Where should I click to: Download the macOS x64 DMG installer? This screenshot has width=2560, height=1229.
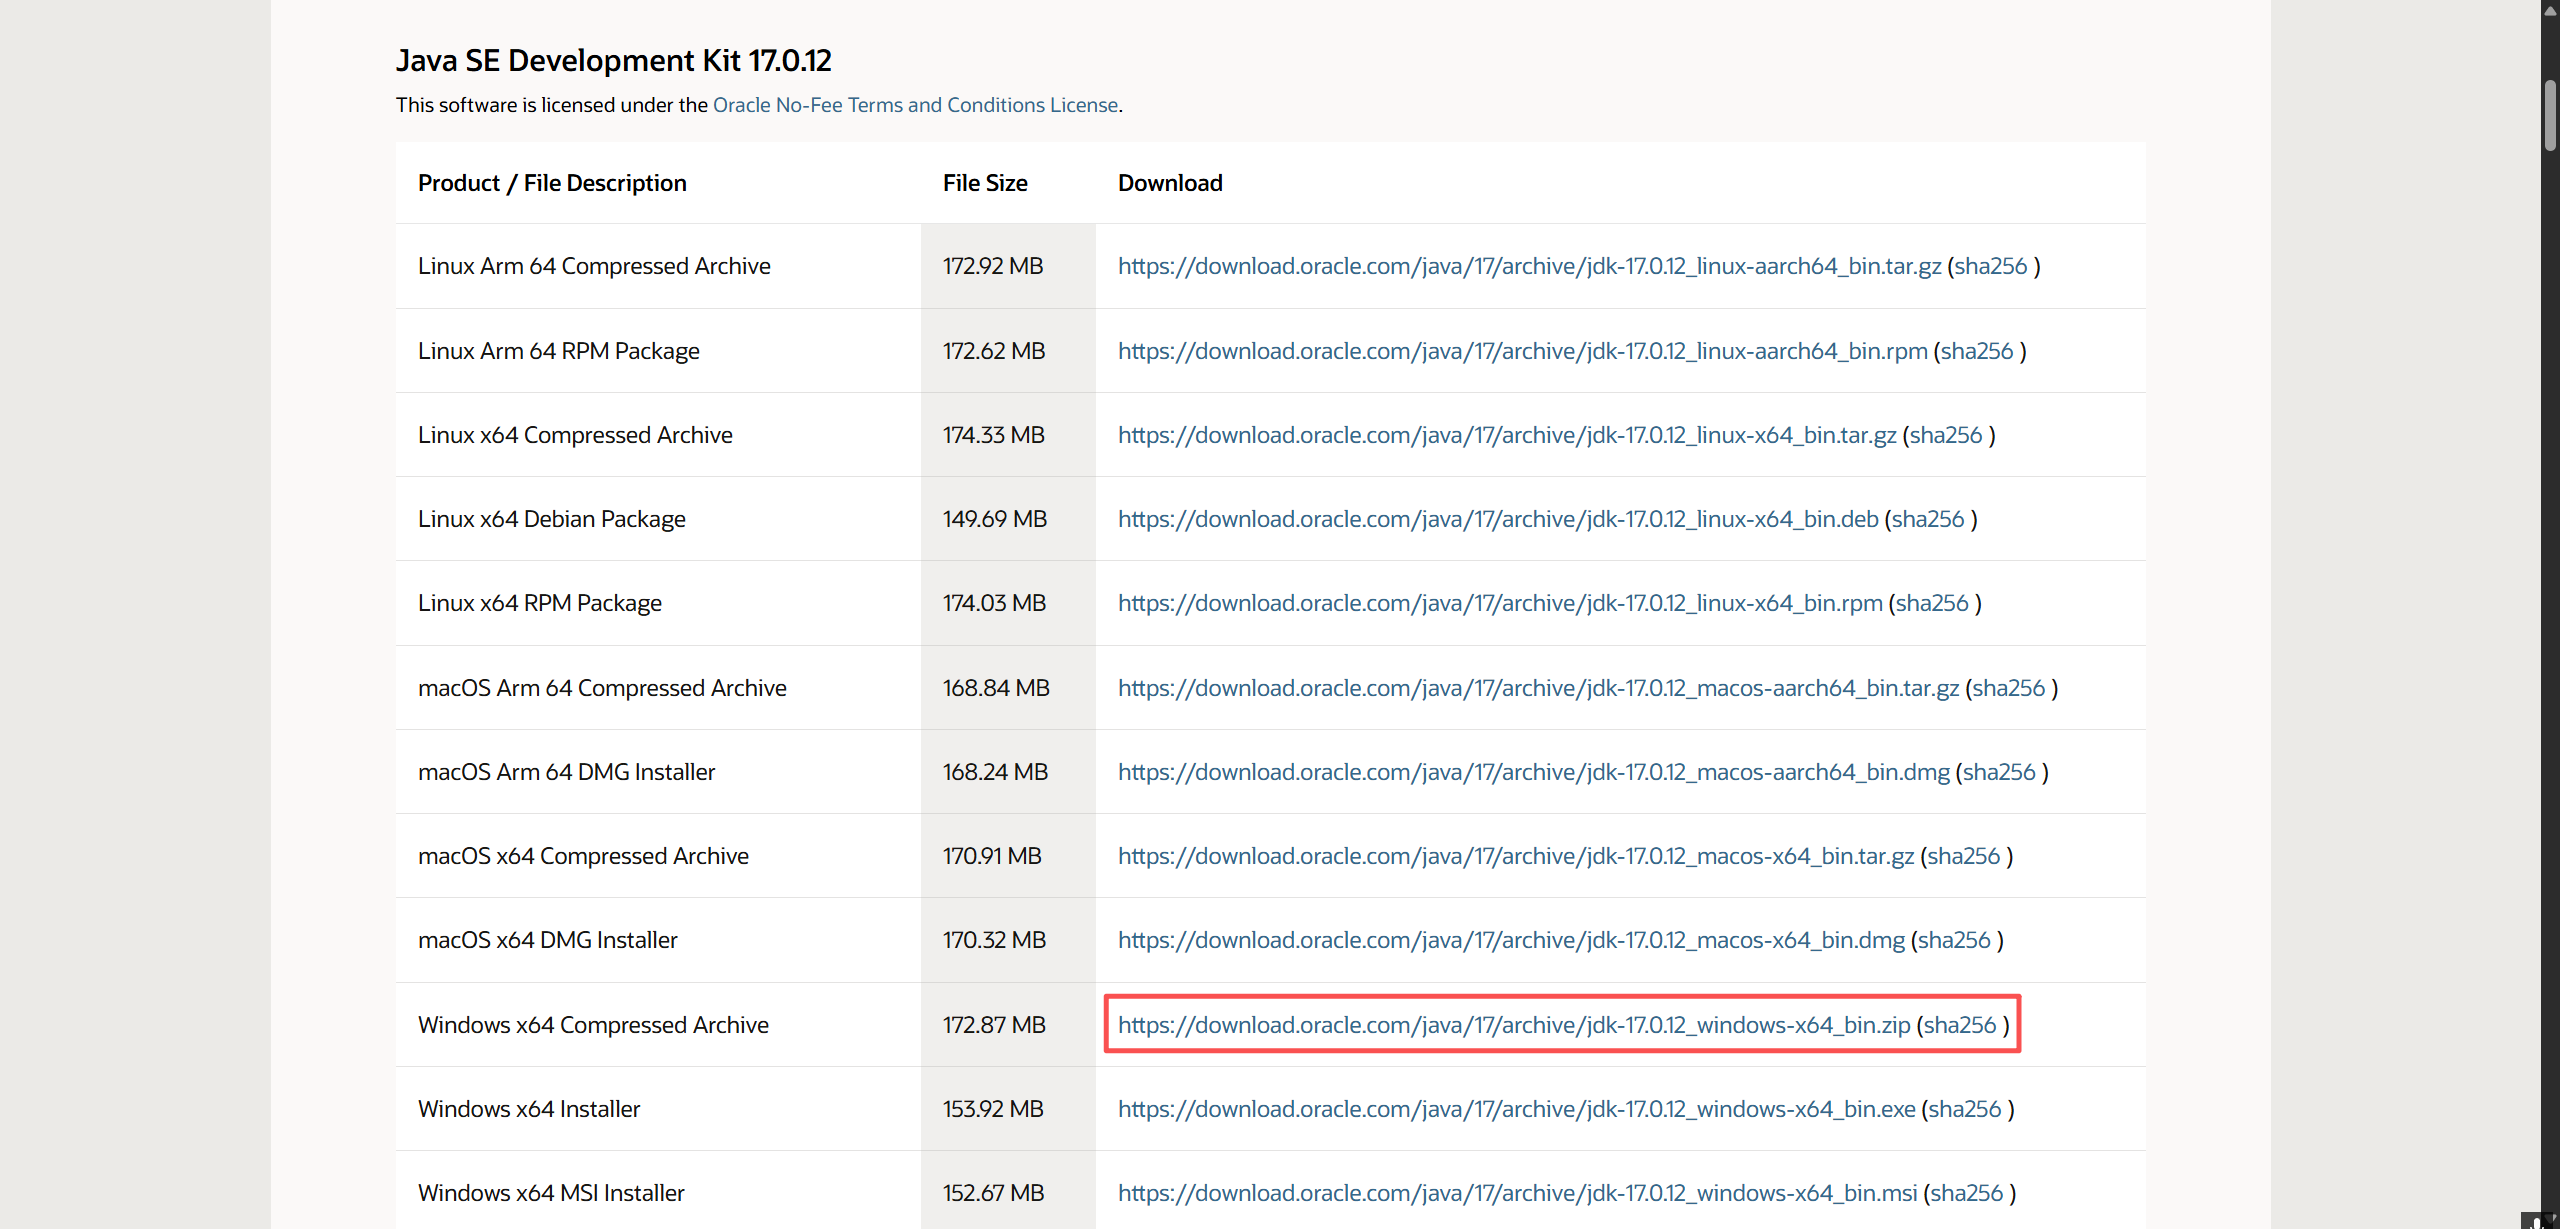point(1511,940)
